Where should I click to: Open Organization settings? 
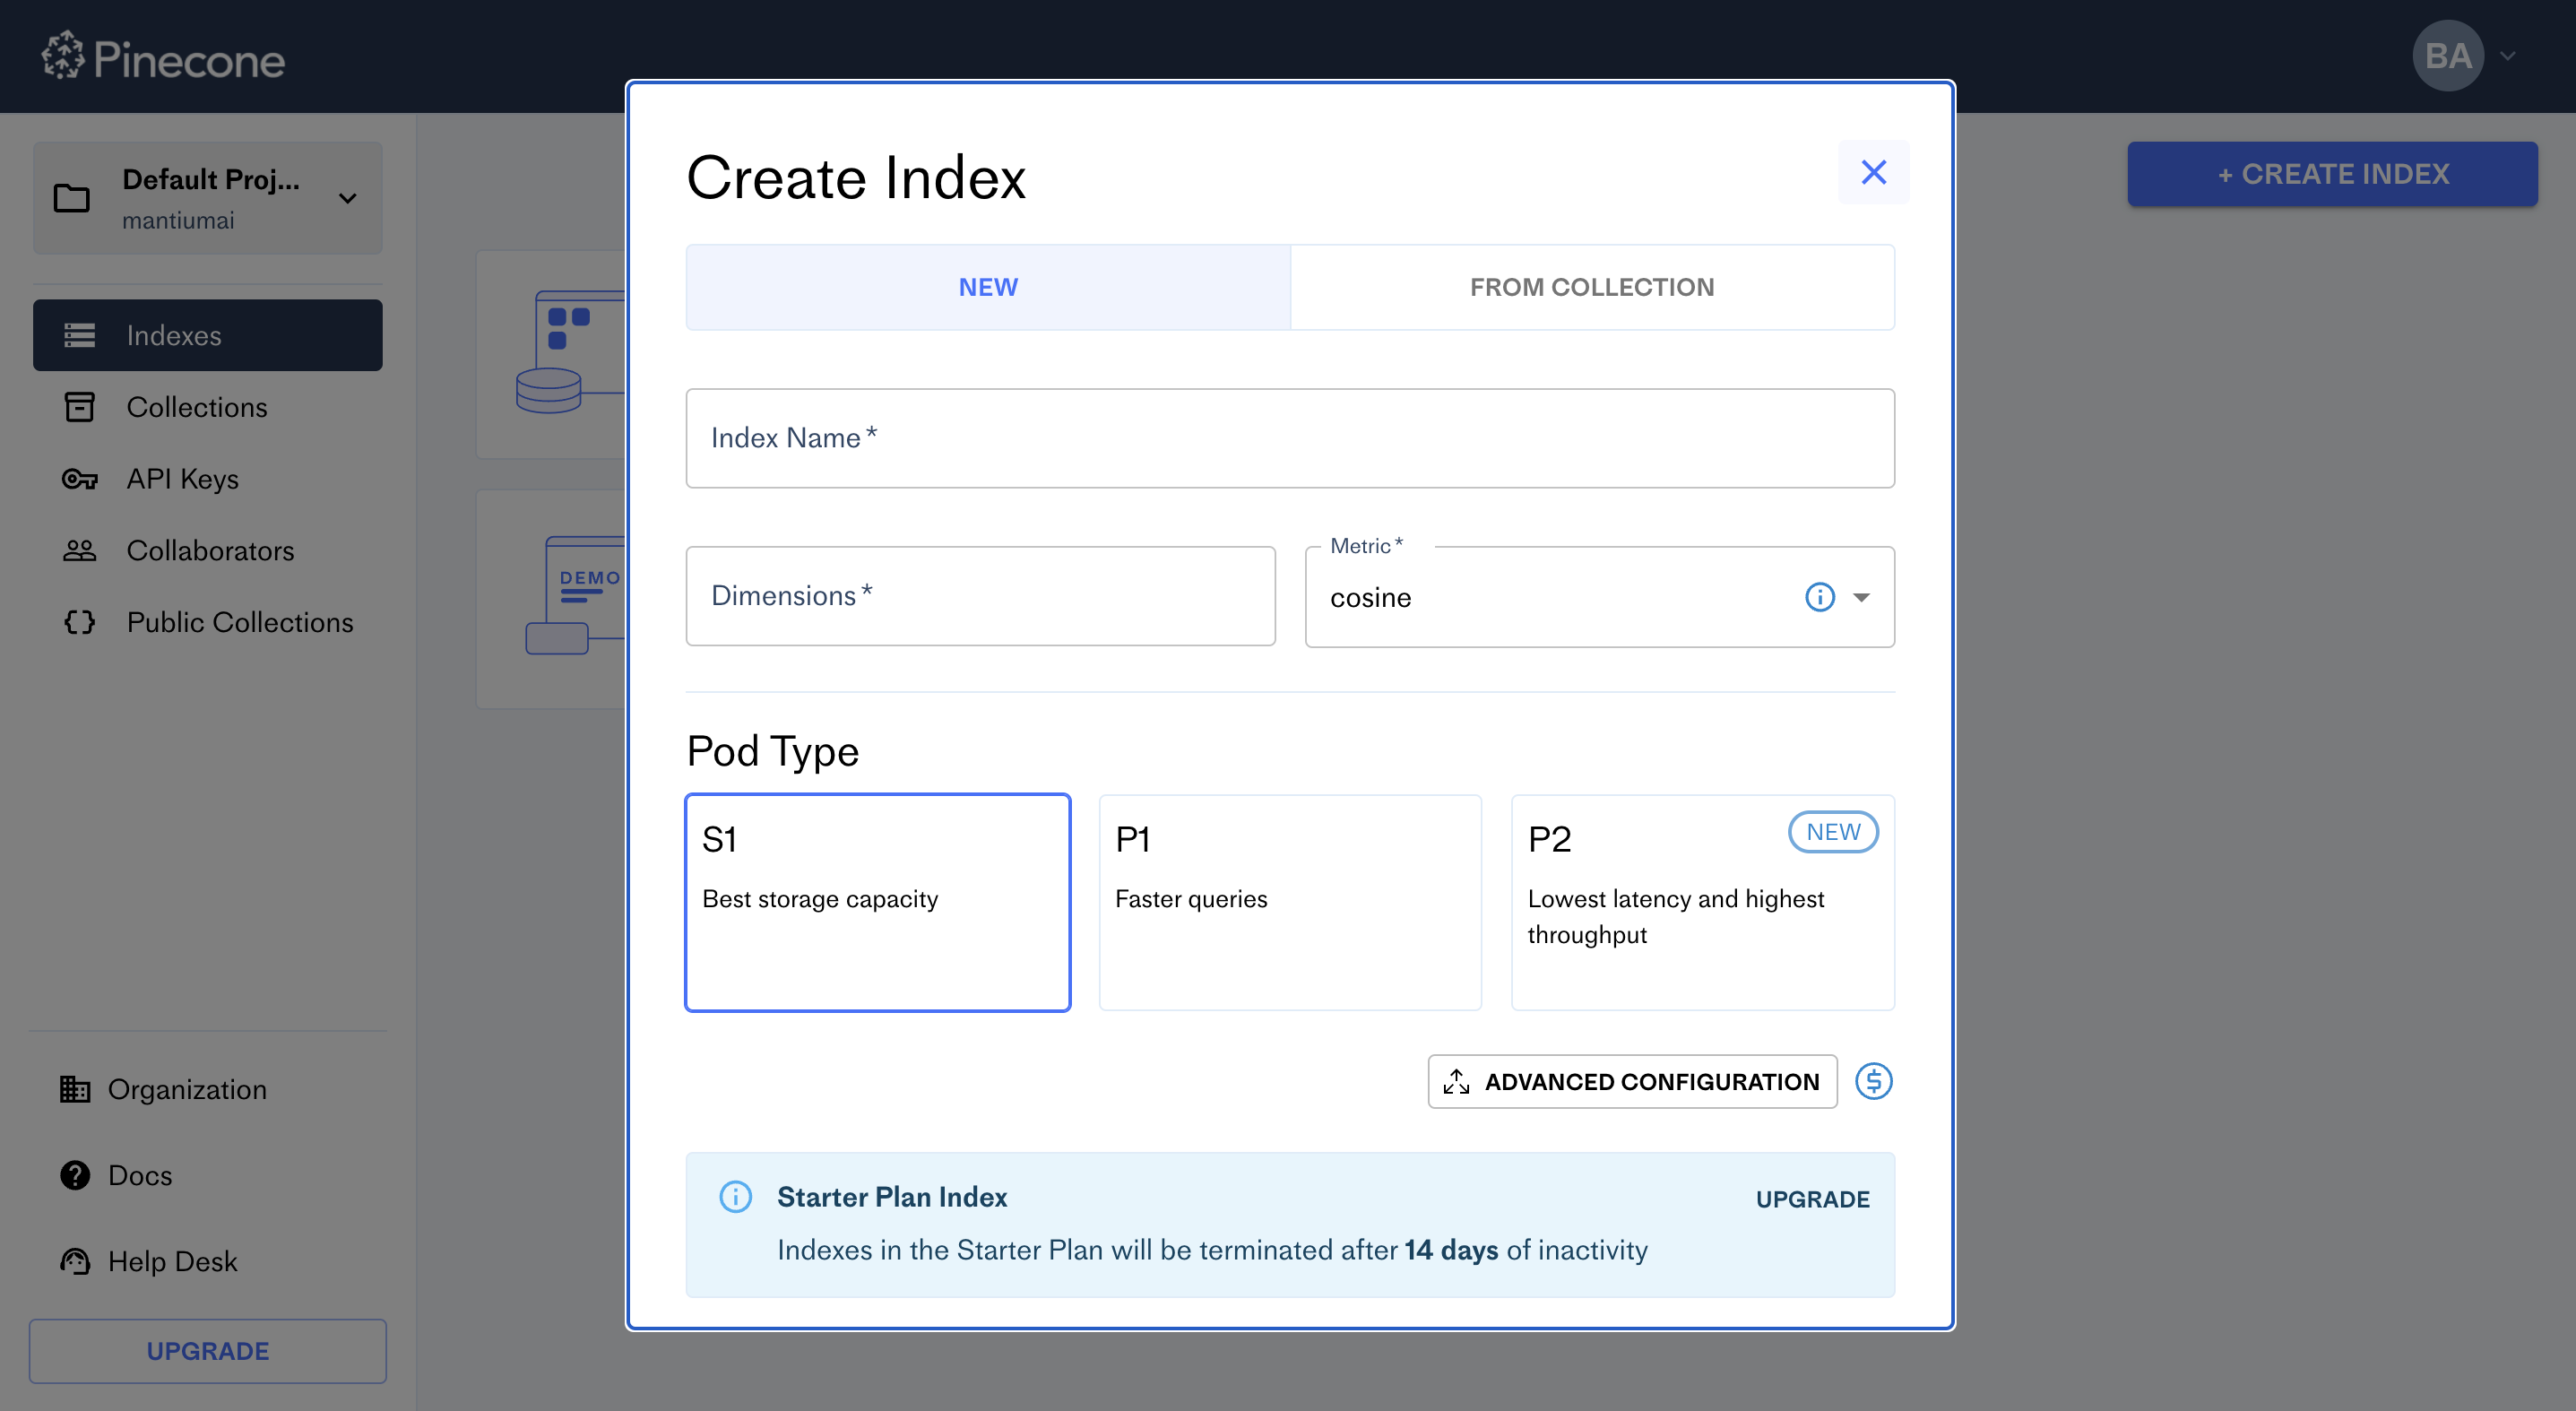[187, 1089]
